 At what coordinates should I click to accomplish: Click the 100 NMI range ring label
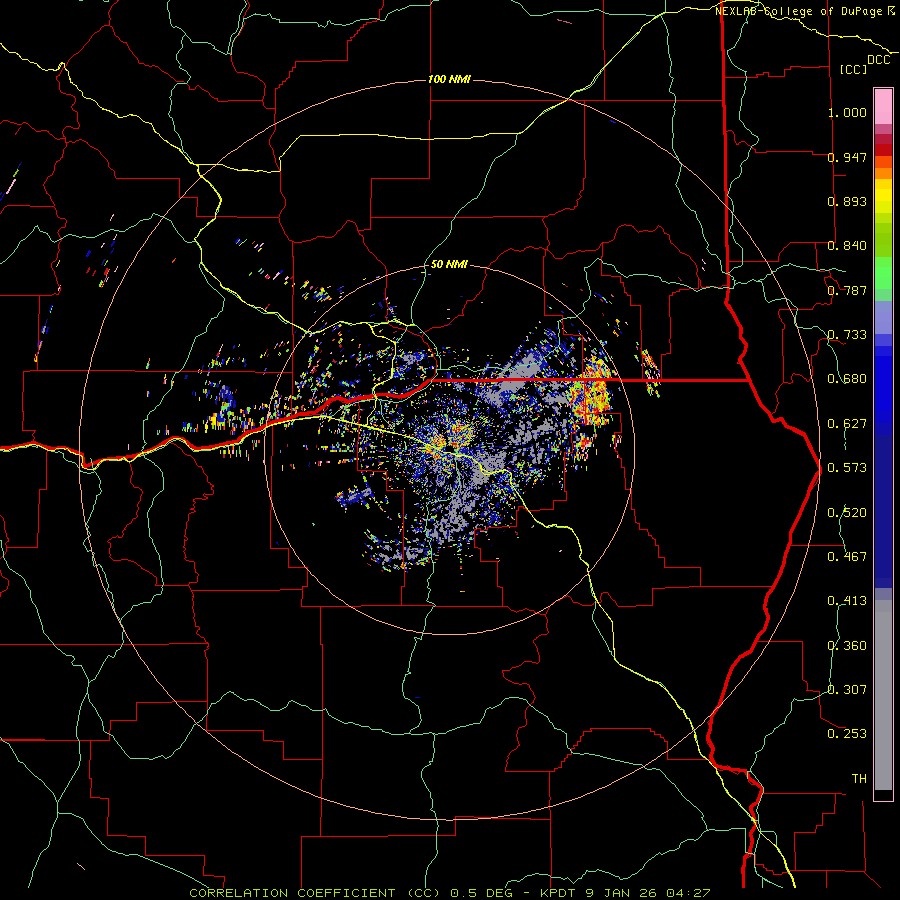click(449, 79)
